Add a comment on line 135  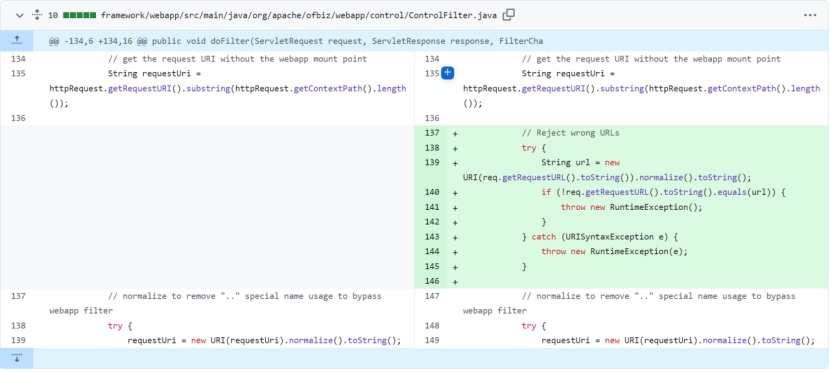pyautogui.click(x=447, y=73)
